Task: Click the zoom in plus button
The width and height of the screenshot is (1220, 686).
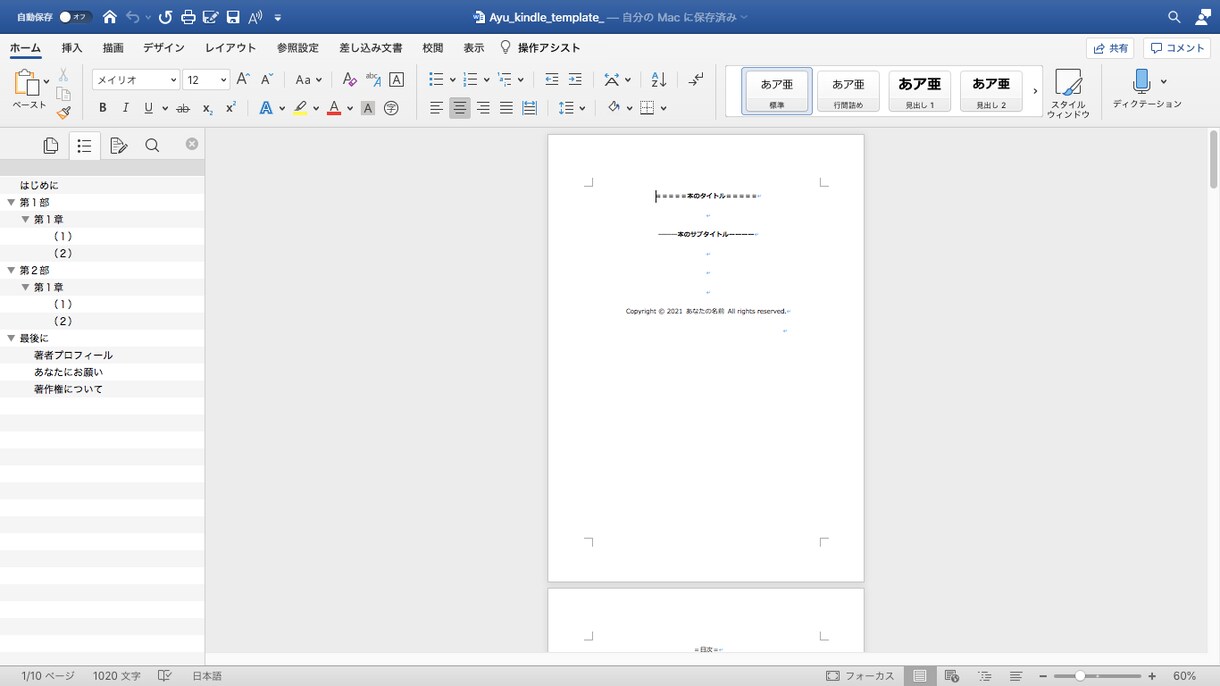Action: [1152, 676]
